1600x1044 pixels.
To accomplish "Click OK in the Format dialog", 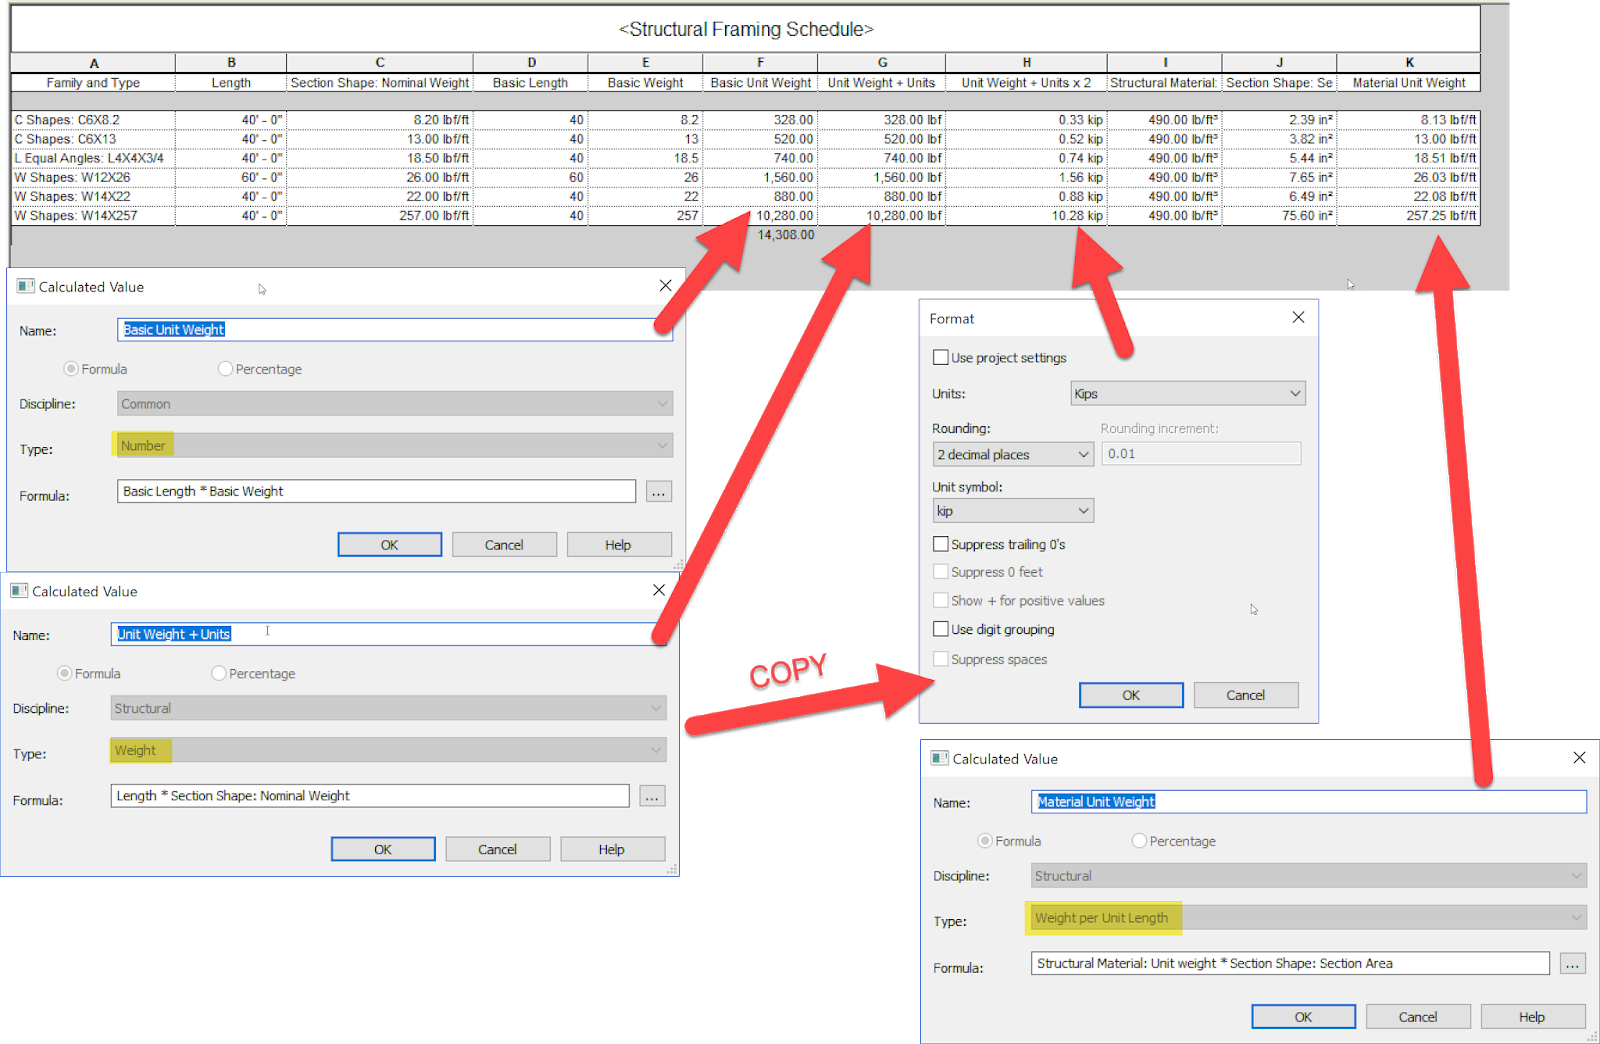I will coord(1130,694).
